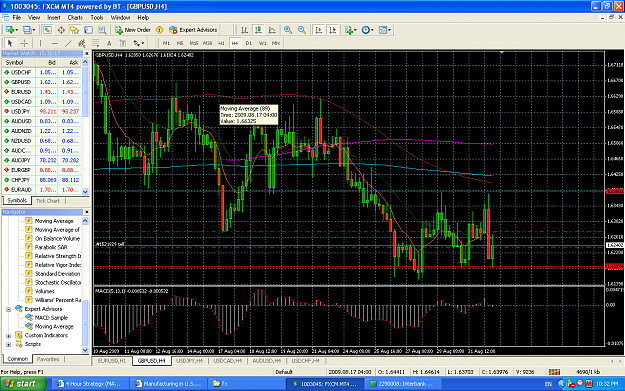
Task: Click the yellow info icon beside New Order
Action: (159, 30)
